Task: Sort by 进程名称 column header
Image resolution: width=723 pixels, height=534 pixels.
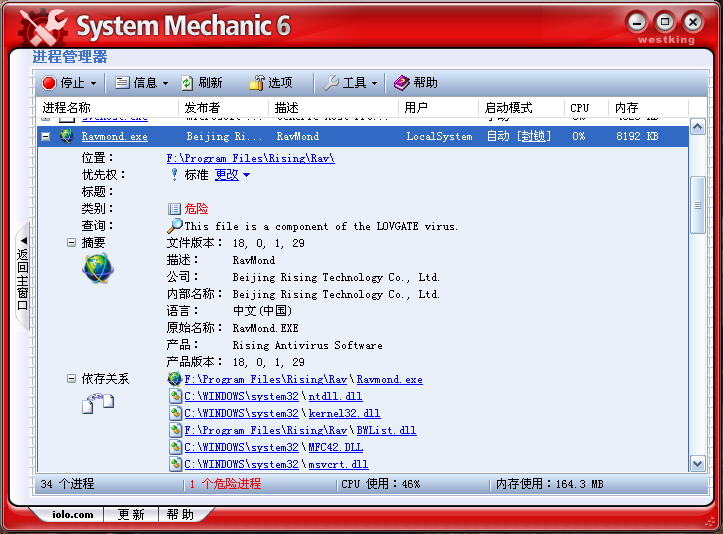Action: click(107, 107)
